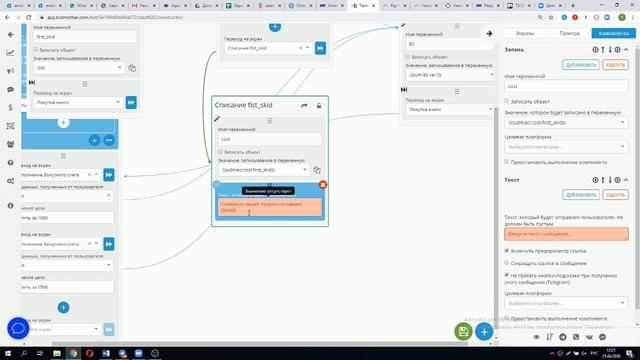Open the constructor diagram icon in sidebar
640x360 pixels.
(11, 126)
